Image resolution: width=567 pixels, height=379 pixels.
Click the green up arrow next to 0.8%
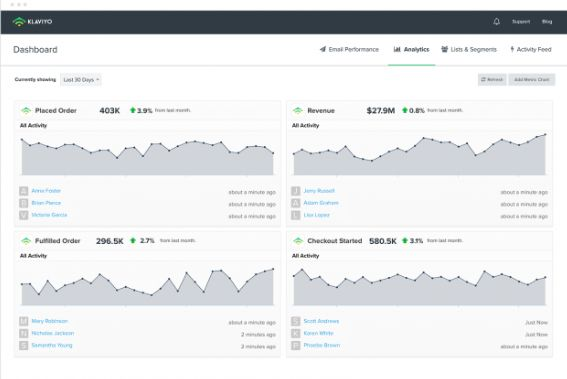405,110
